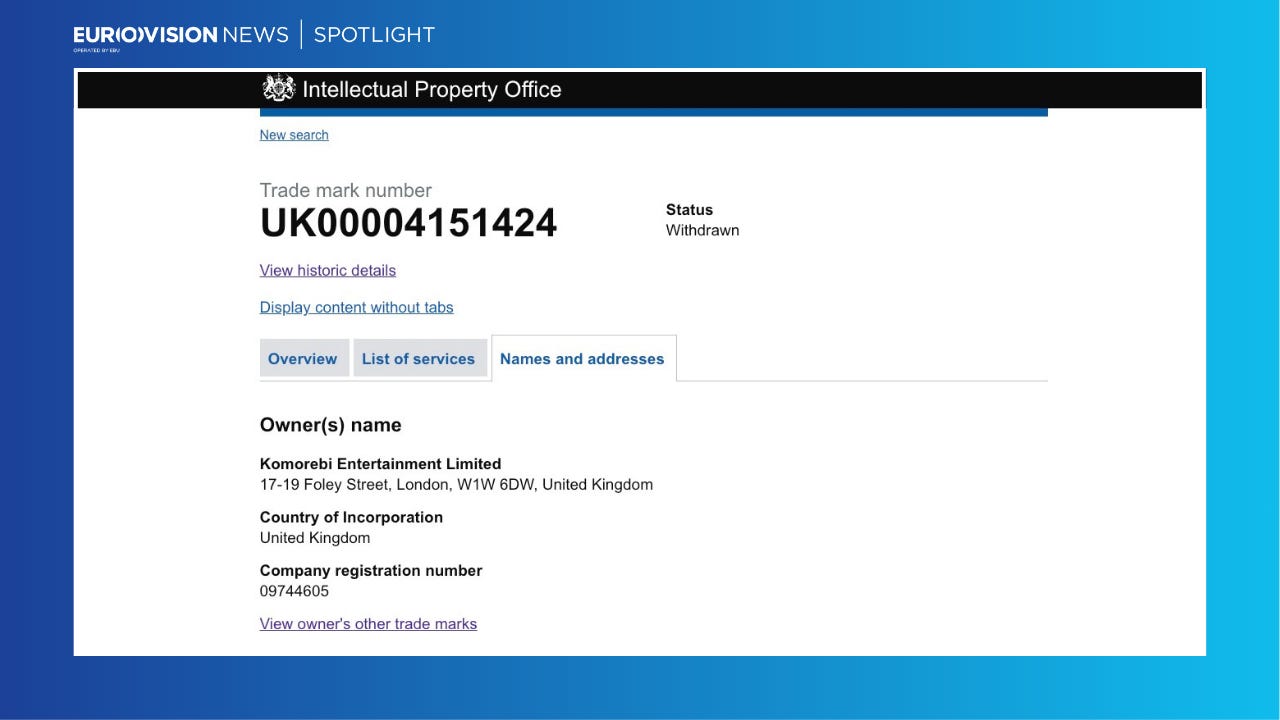Switch to the Overview tab
Viewport: 1280px width, 720px height.
coord(303,359)
